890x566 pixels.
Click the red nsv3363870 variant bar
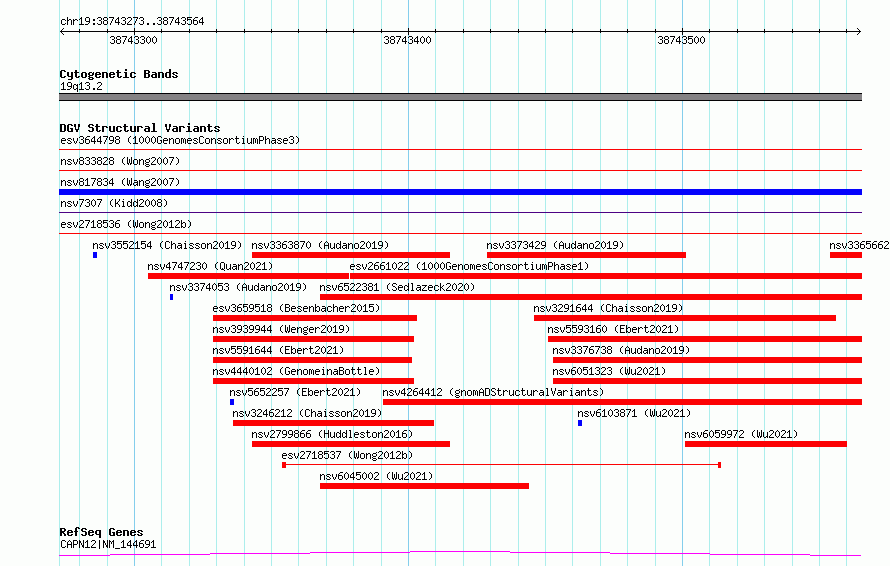(x=351, y=255)
